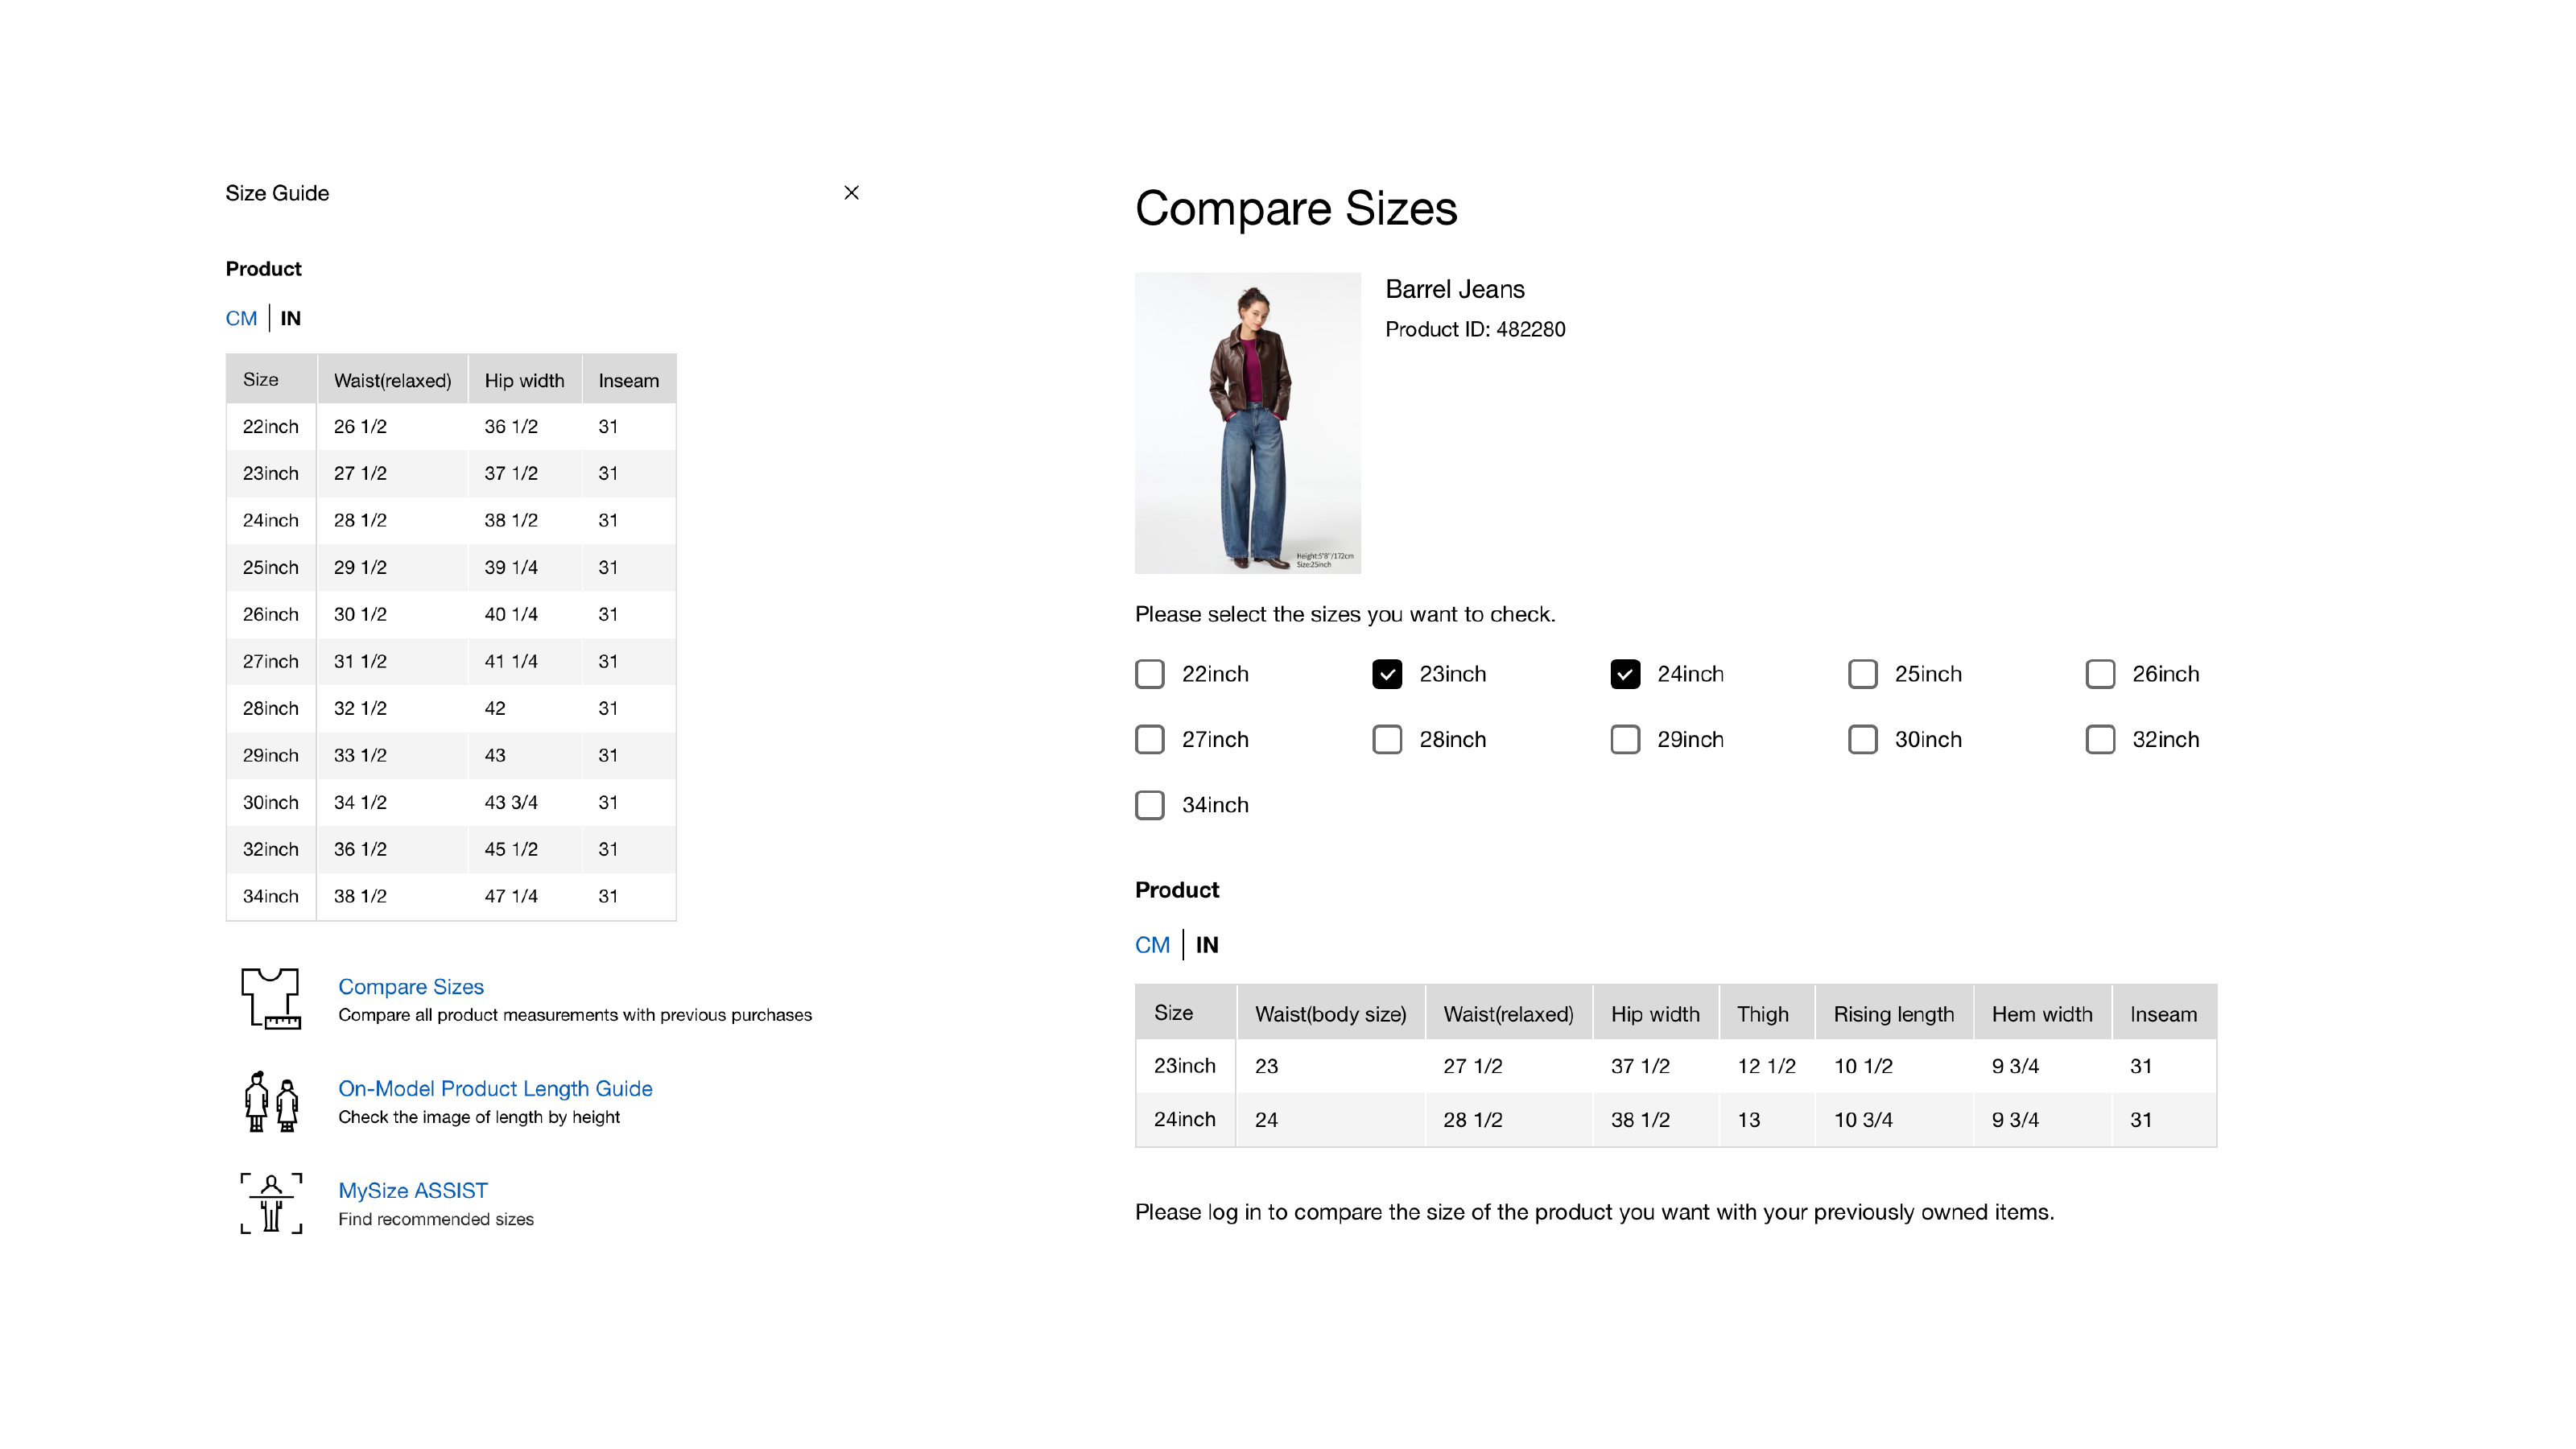Screen dimensions: 2576x1449
Task: Click the Hip width header in Size Guide
Action: 524,380
